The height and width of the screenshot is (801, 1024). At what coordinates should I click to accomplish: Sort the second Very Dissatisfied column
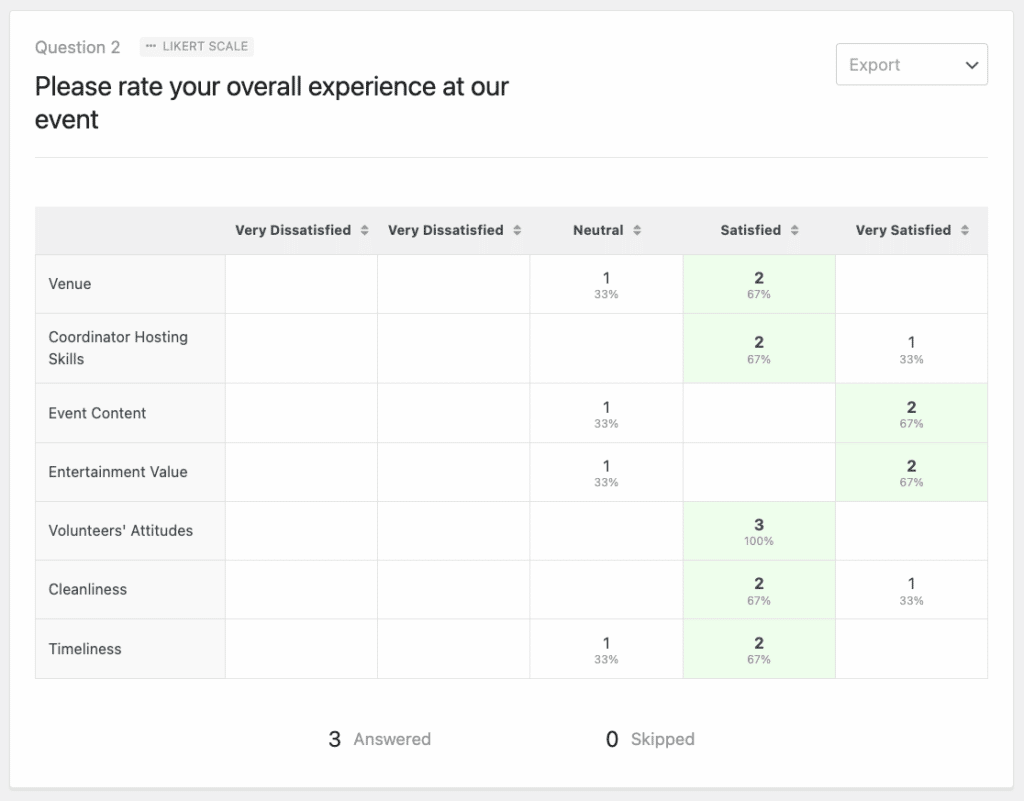click(519, 230)
